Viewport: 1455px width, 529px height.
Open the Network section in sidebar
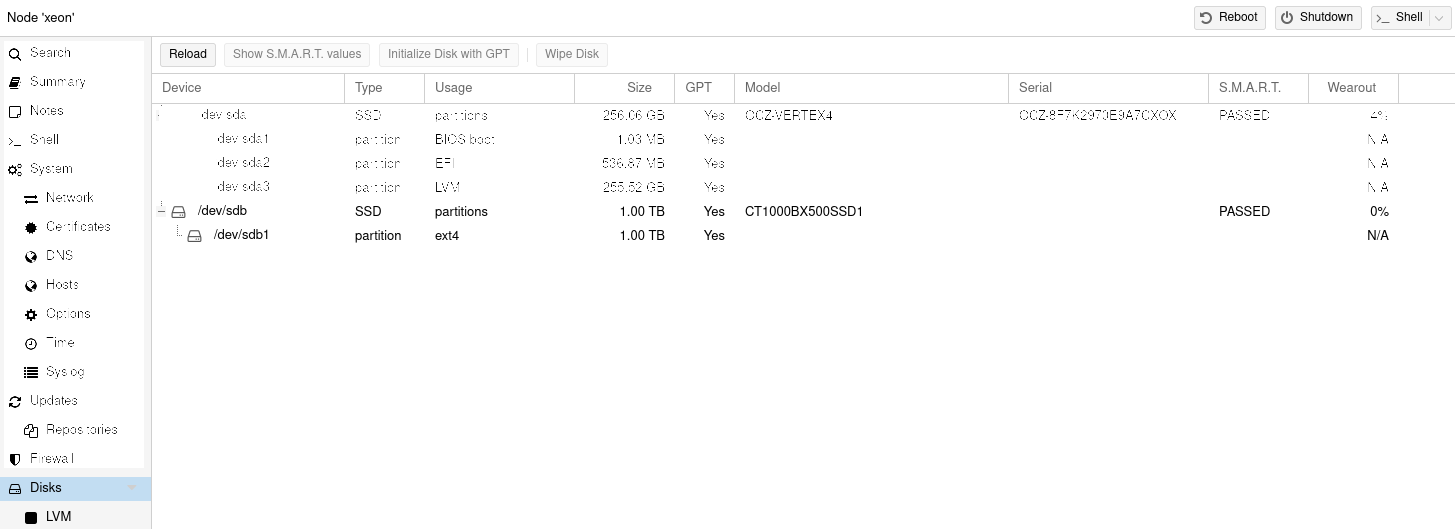click(x=69, y=198)
